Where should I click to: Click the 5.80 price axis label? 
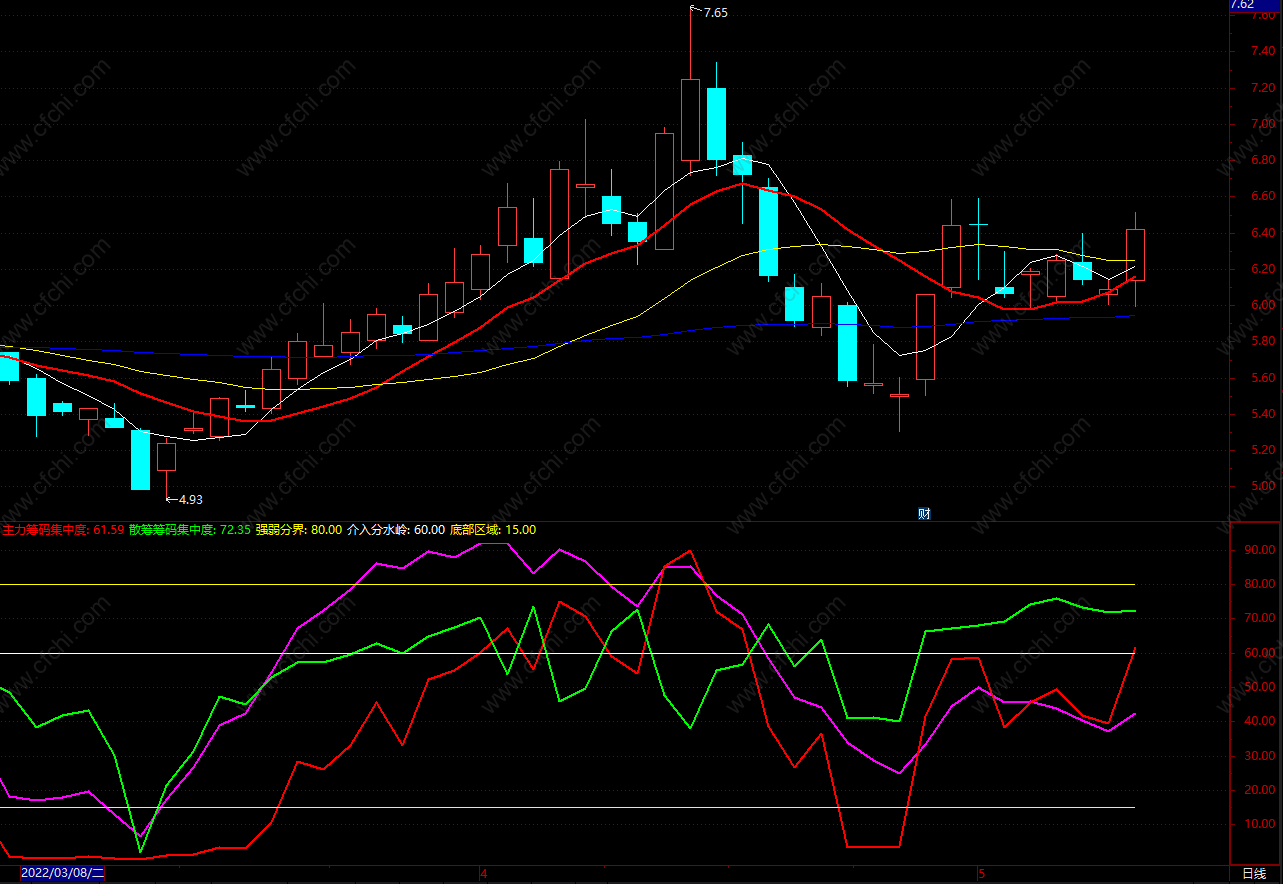pyautogui.click(x=1263, y=342)
